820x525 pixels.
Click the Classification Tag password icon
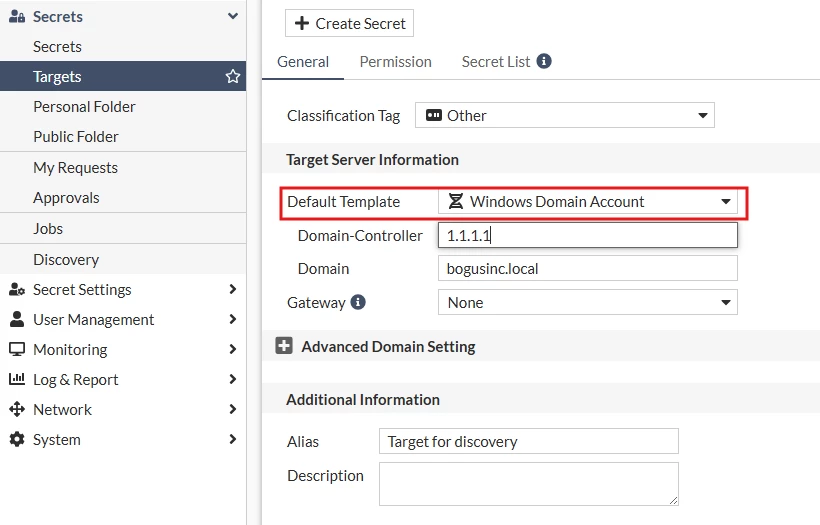(434, 115)
